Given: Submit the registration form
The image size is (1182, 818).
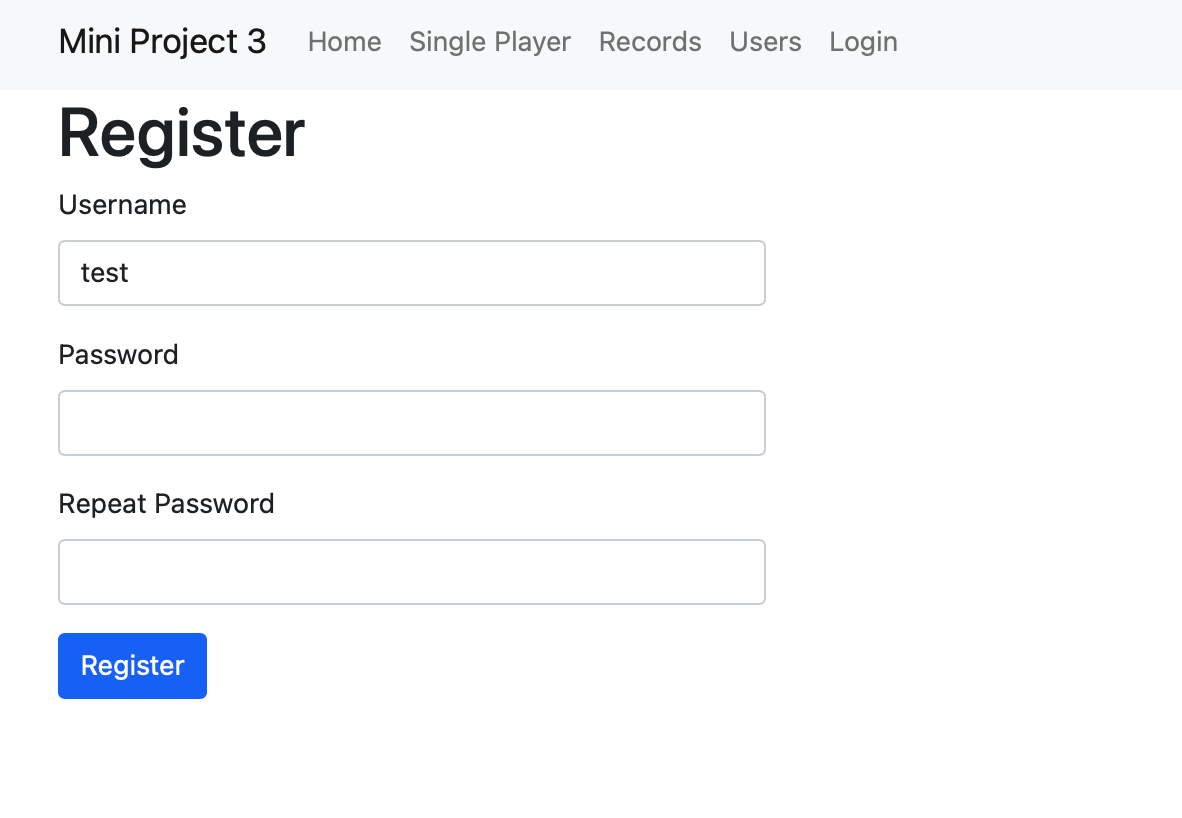Looking at the screenshot, I should click(x=133, y=666).
